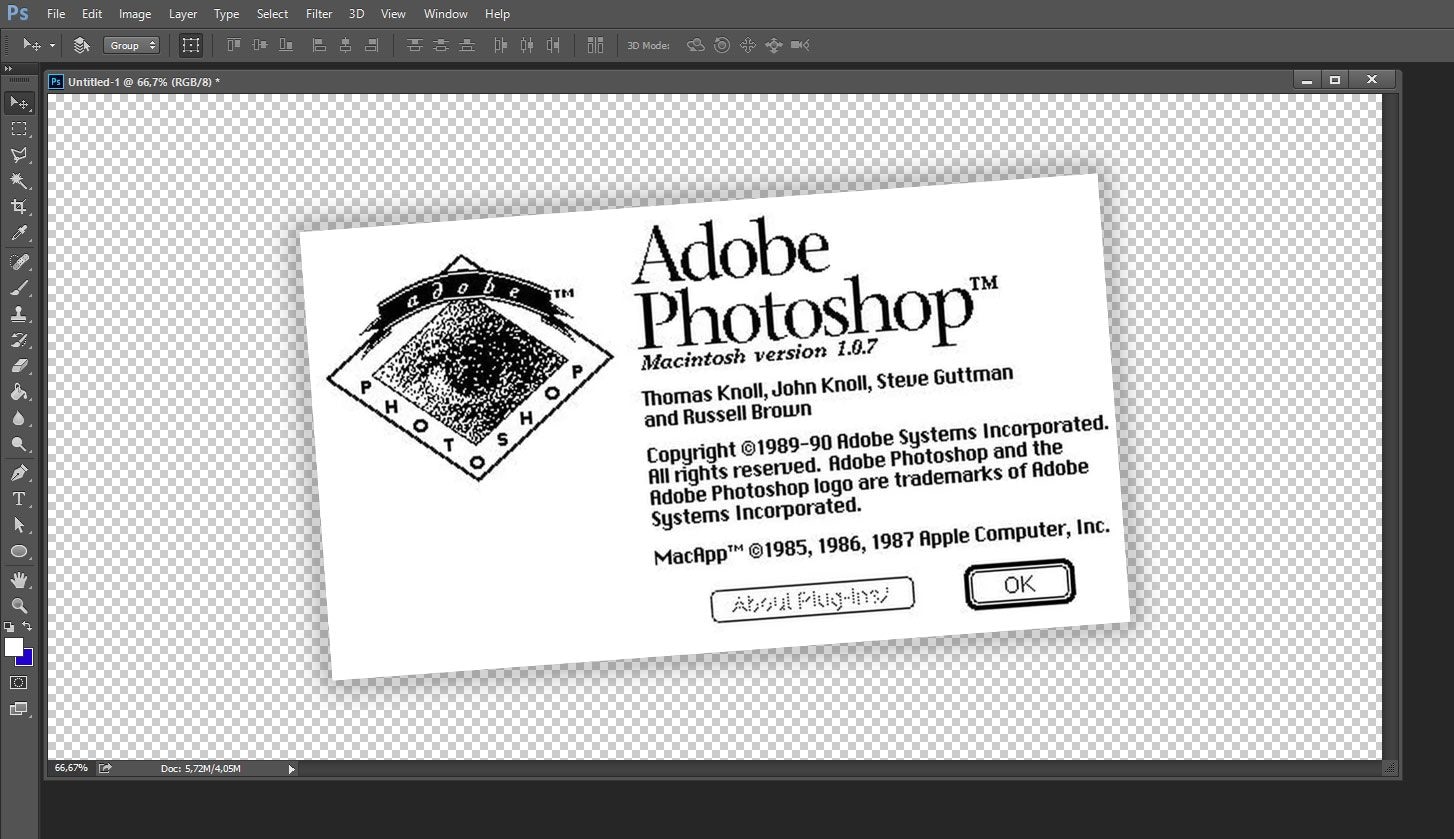Viewport: 1454px width, 839px height.
Task: Select the Magic Wand tool
Action: coord(19,181)
